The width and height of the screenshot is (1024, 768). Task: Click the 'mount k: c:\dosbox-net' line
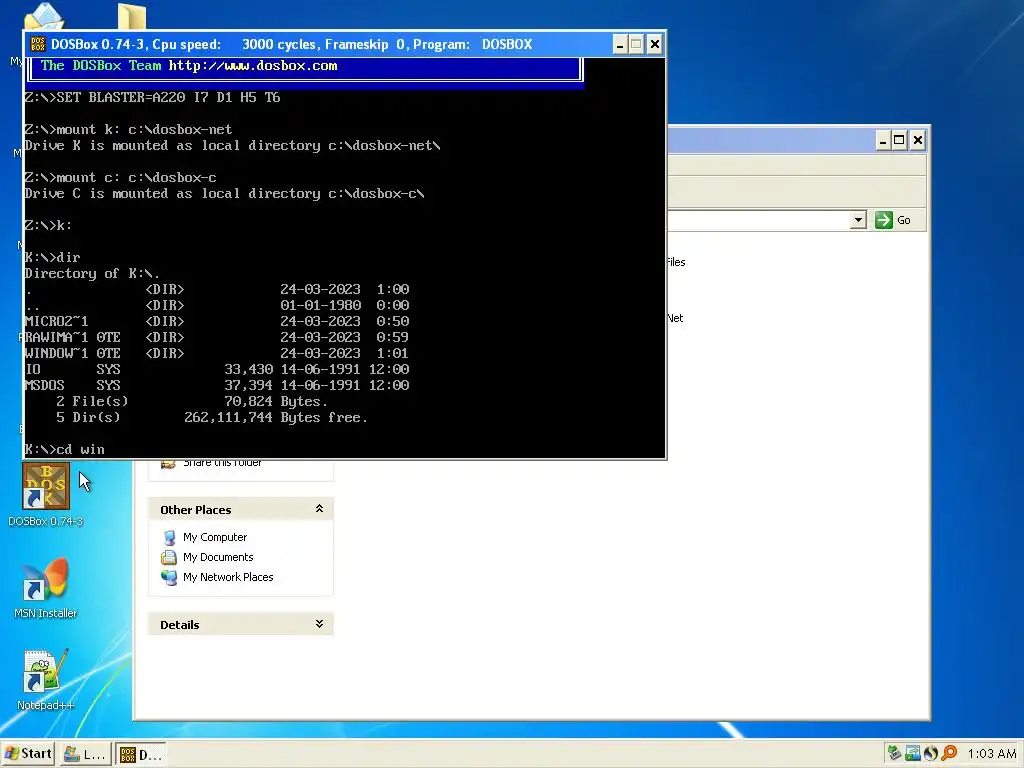(128, 129)
